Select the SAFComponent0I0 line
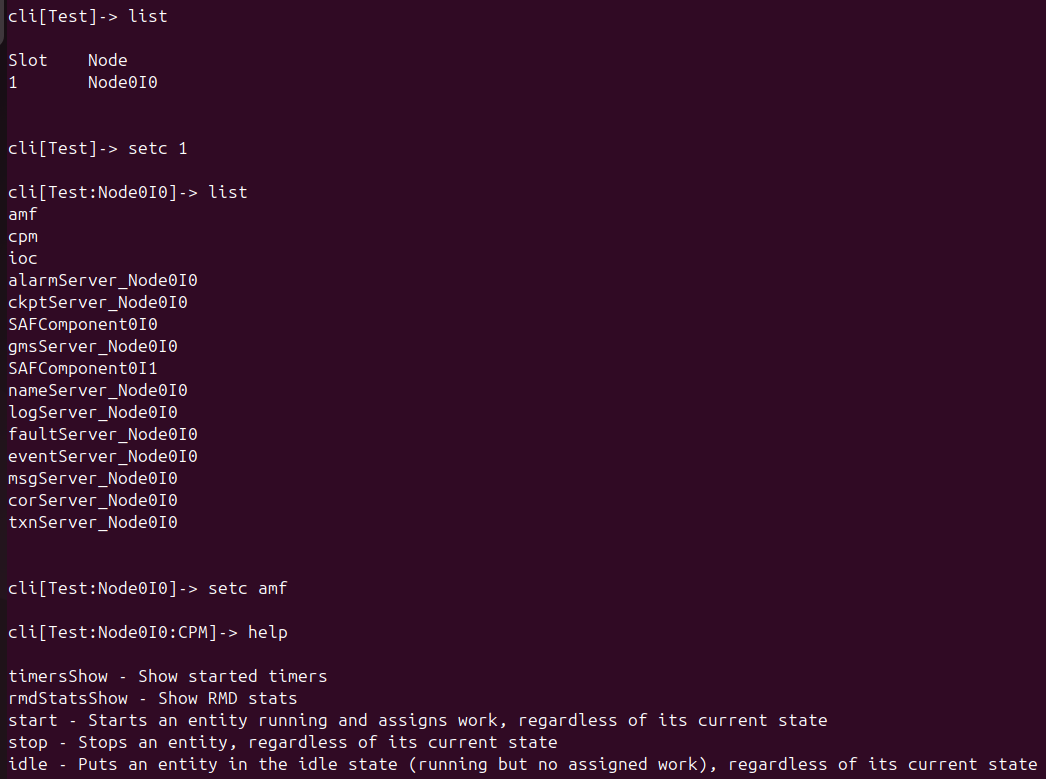The image size is (1046, 779). tap(82, 325)
